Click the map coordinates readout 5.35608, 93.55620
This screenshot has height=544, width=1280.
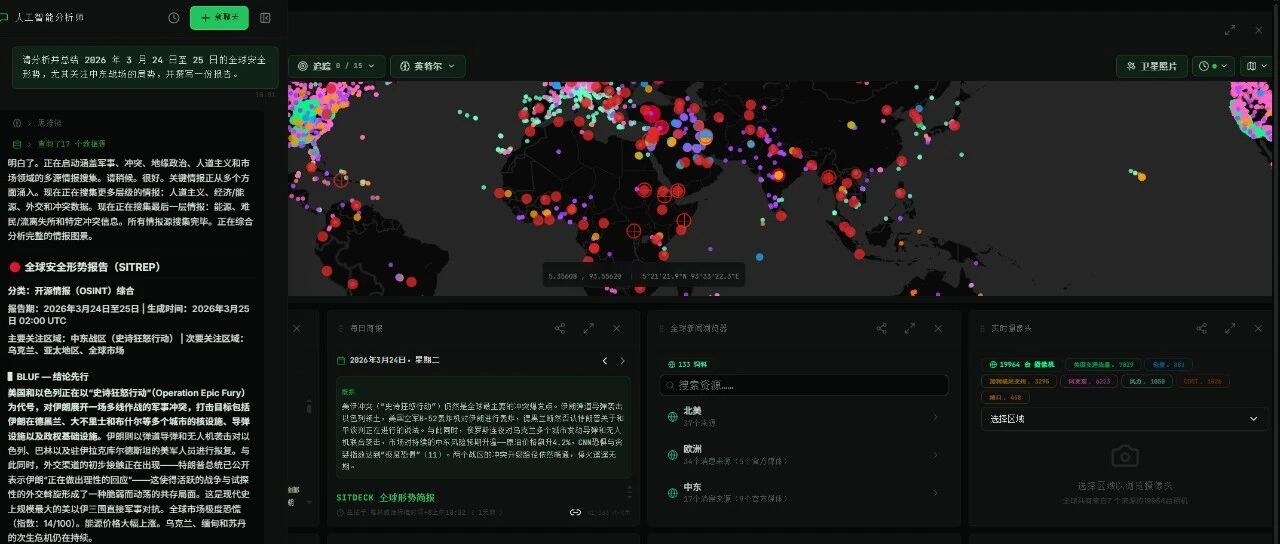[585, 276]
